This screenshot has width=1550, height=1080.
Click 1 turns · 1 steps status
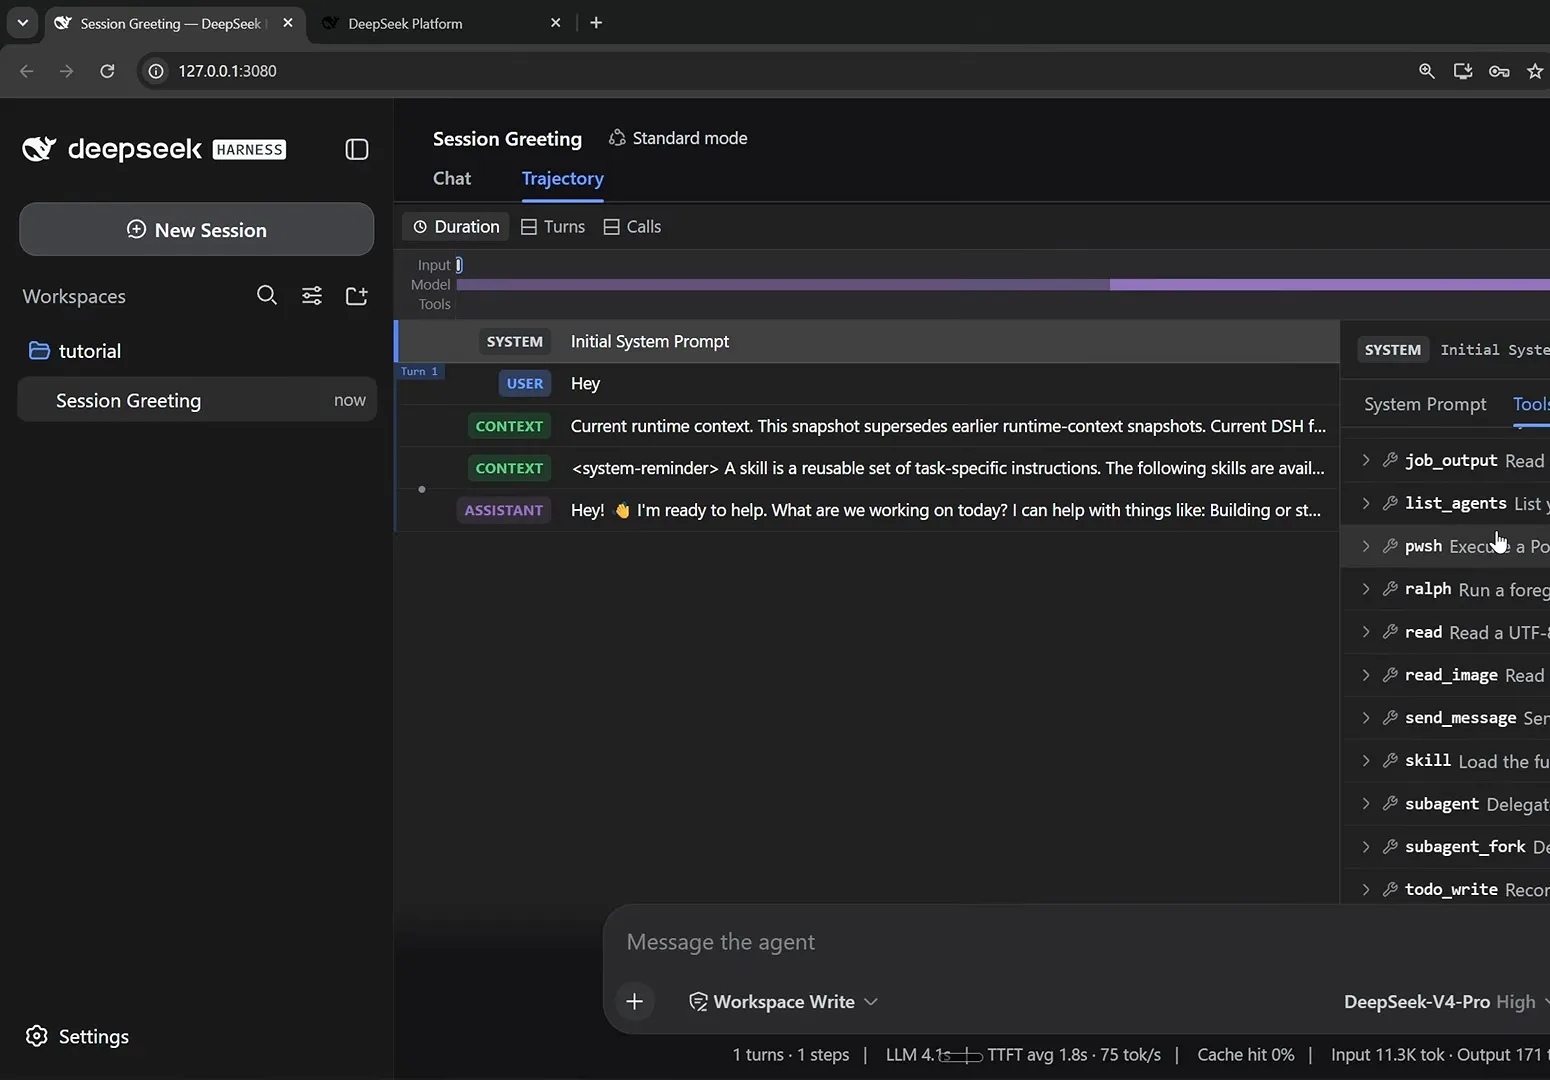791,1055
